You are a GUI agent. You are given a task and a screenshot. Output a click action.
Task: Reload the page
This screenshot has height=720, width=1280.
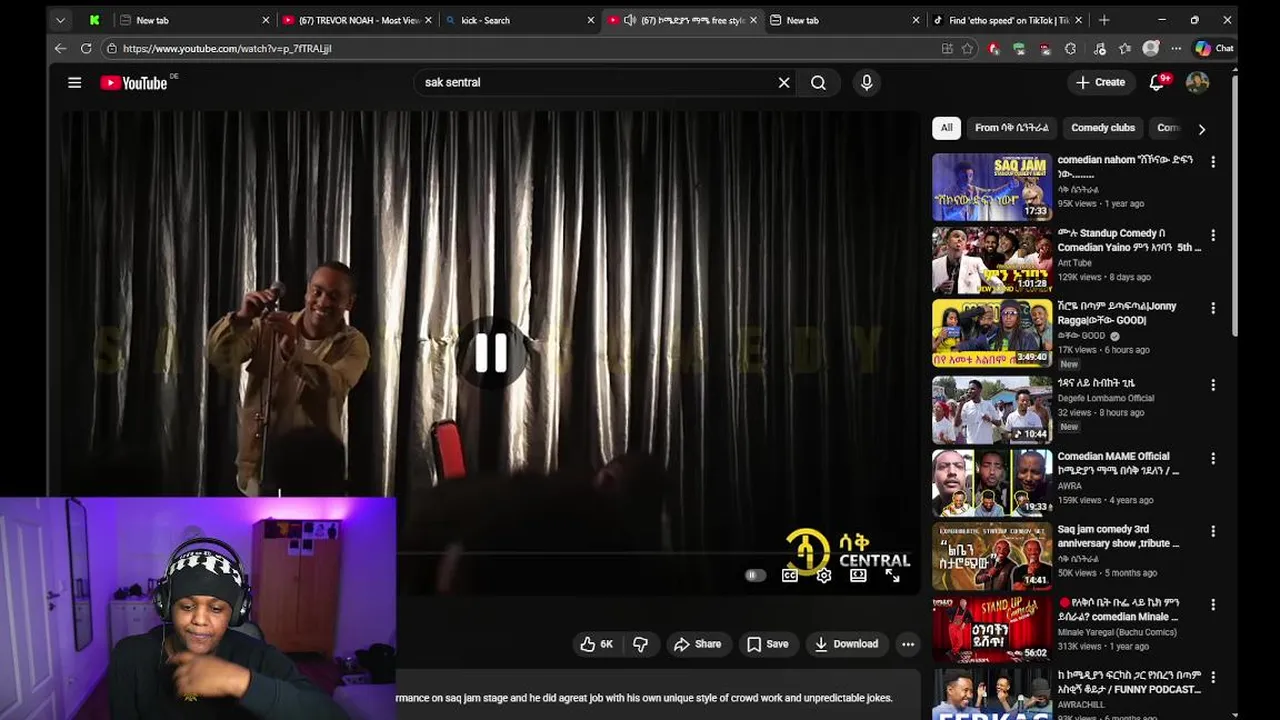[x=86, y=48]
